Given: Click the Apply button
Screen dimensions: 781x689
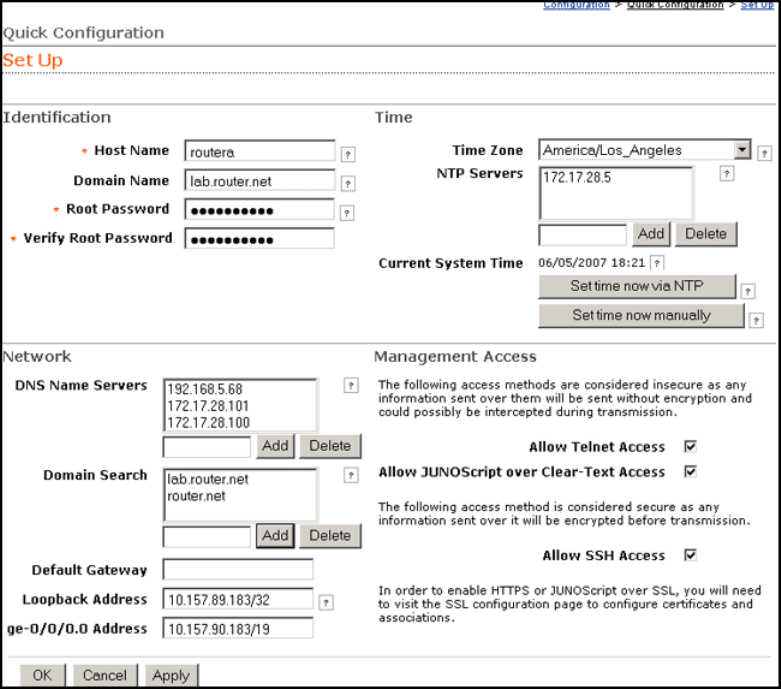Looking at the screenshot, I should coord(171,676).
